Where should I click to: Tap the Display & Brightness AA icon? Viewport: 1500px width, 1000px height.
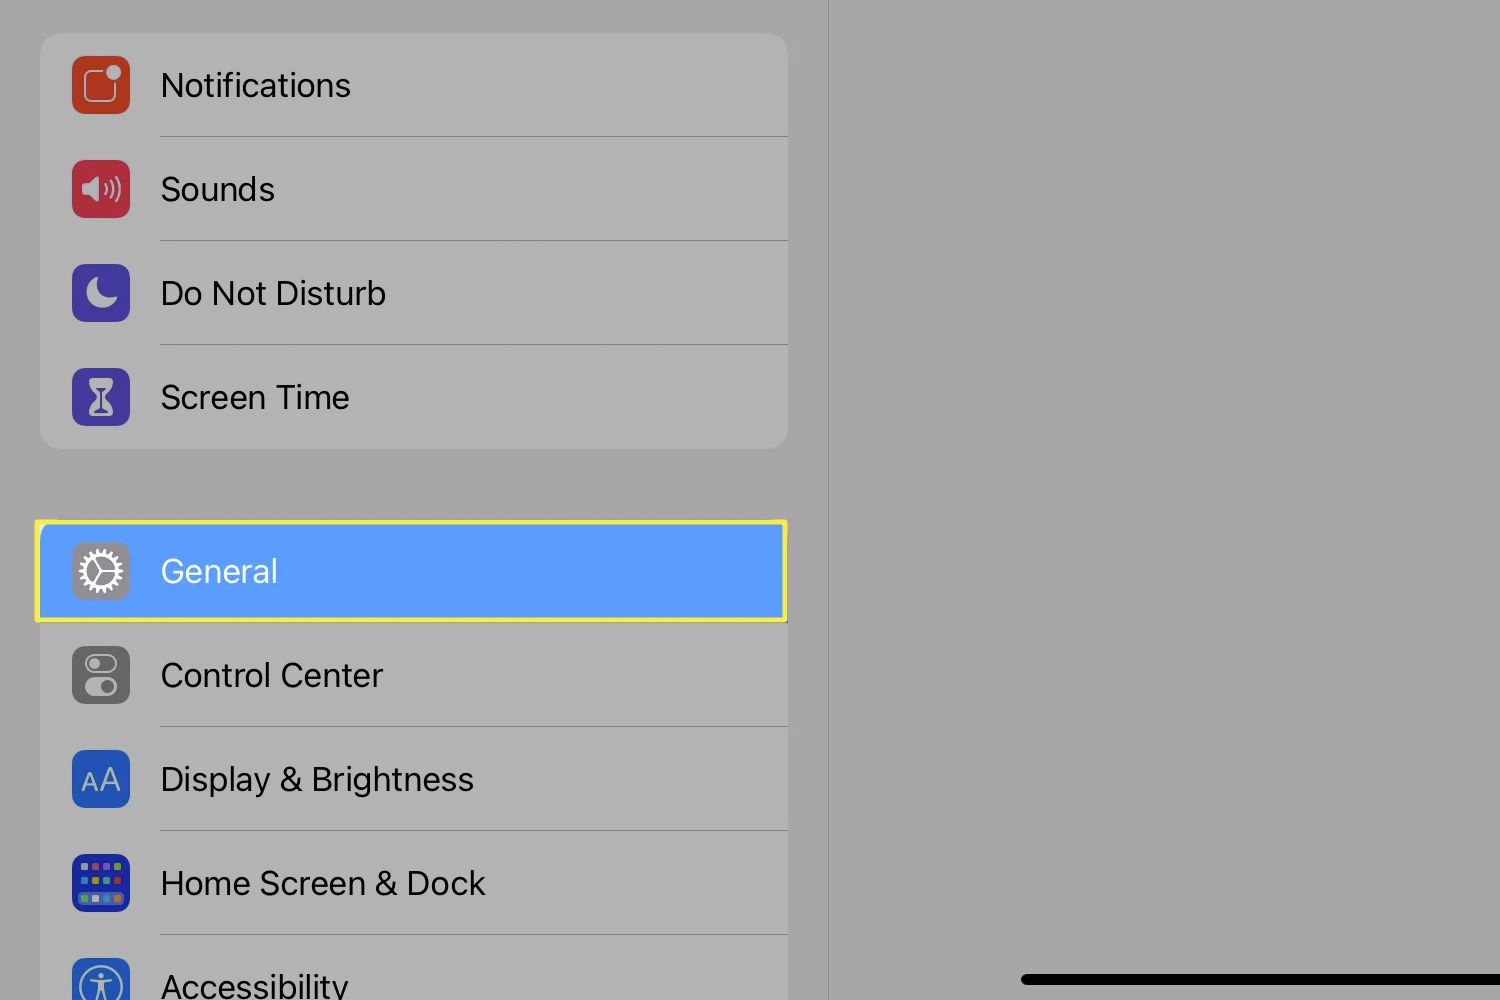click(x=101, y=779)
